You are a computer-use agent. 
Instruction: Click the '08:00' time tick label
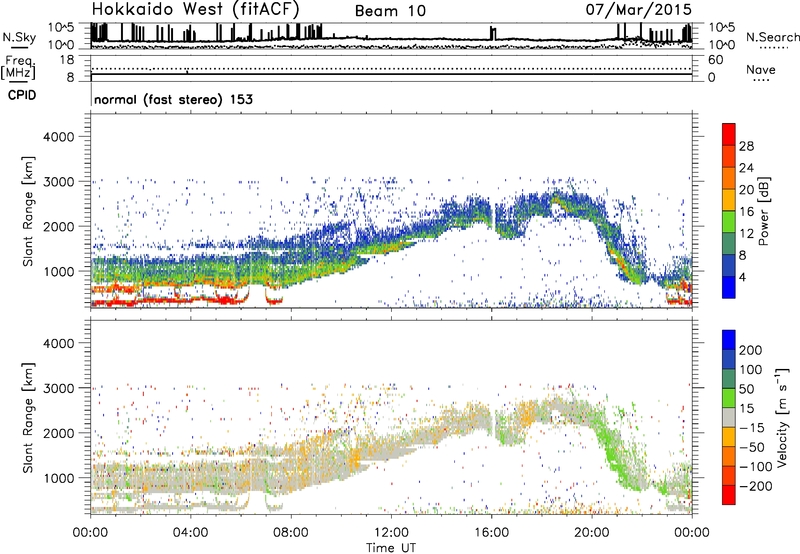click(x=290, y=533)
